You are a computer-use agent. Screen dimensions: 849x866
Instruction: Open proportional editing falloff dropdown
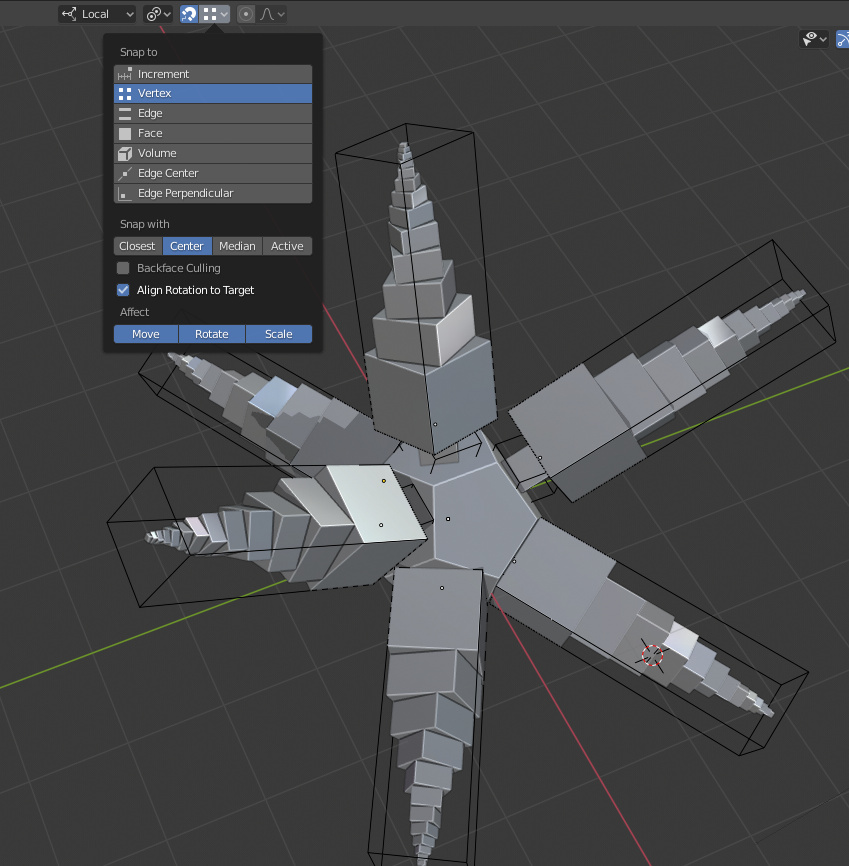[272, 14]
